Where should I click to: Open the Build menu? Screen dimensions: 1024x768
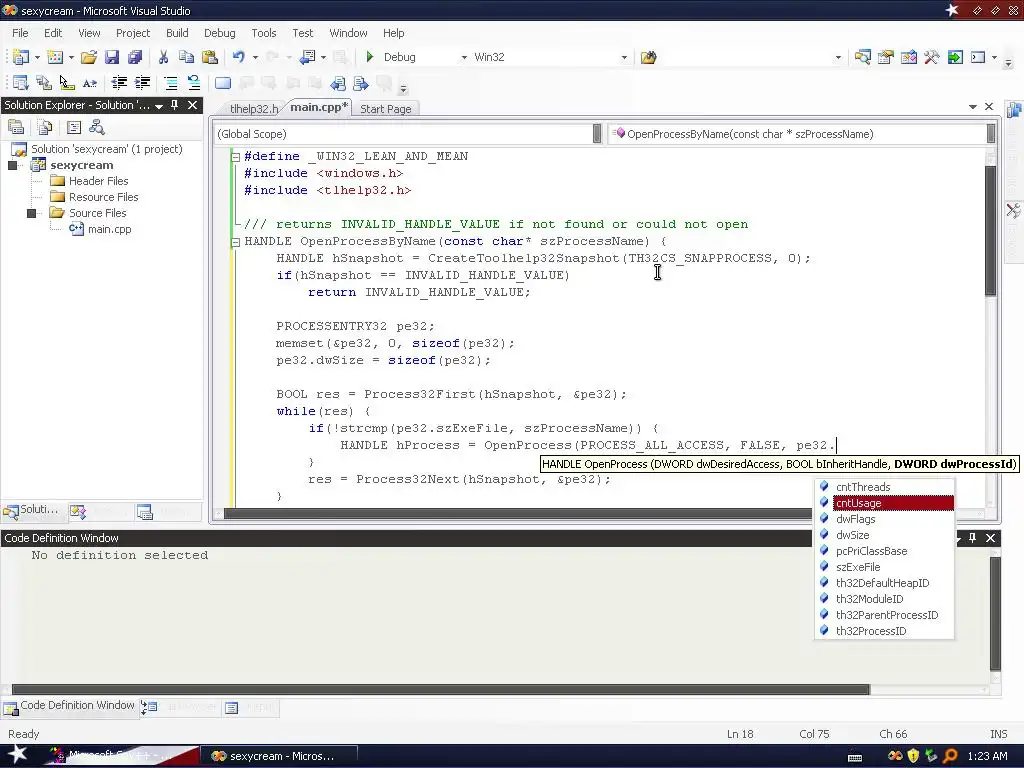coord(177,33)
